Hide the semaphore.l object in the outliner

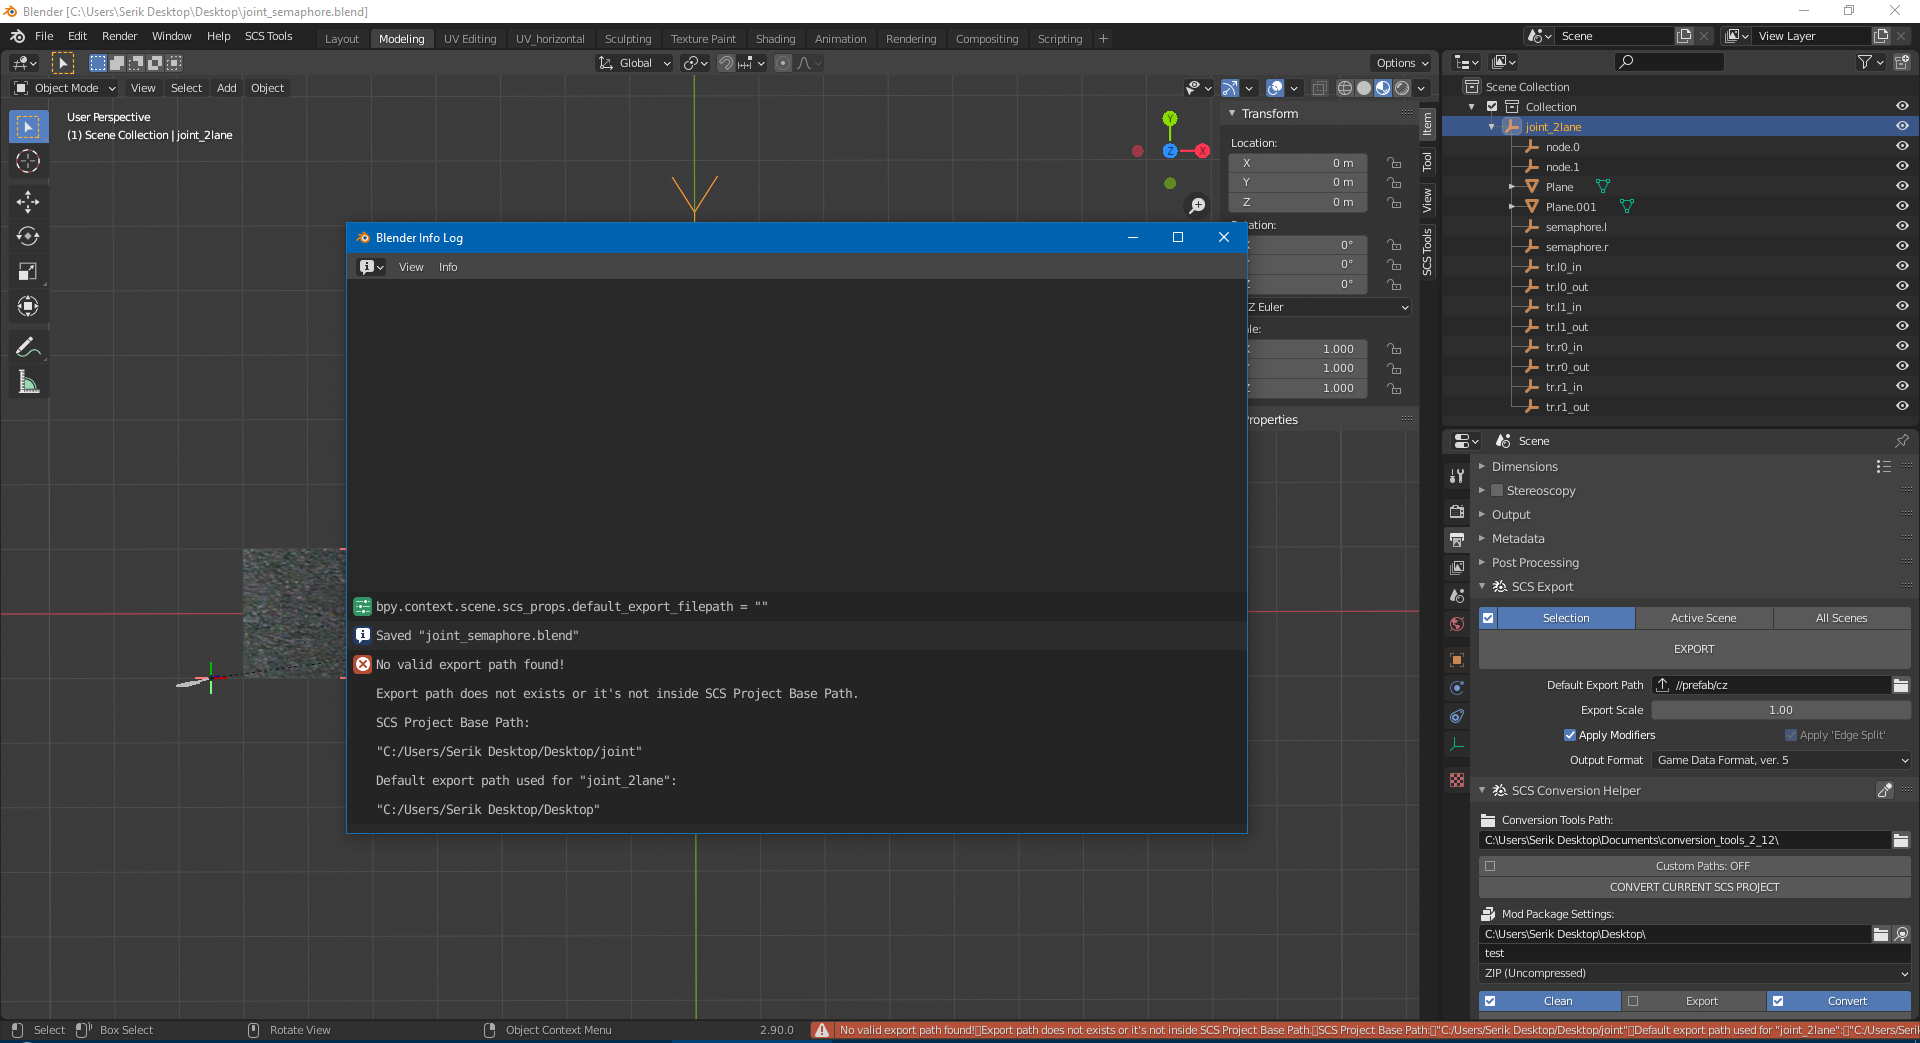pos(1902,226)
